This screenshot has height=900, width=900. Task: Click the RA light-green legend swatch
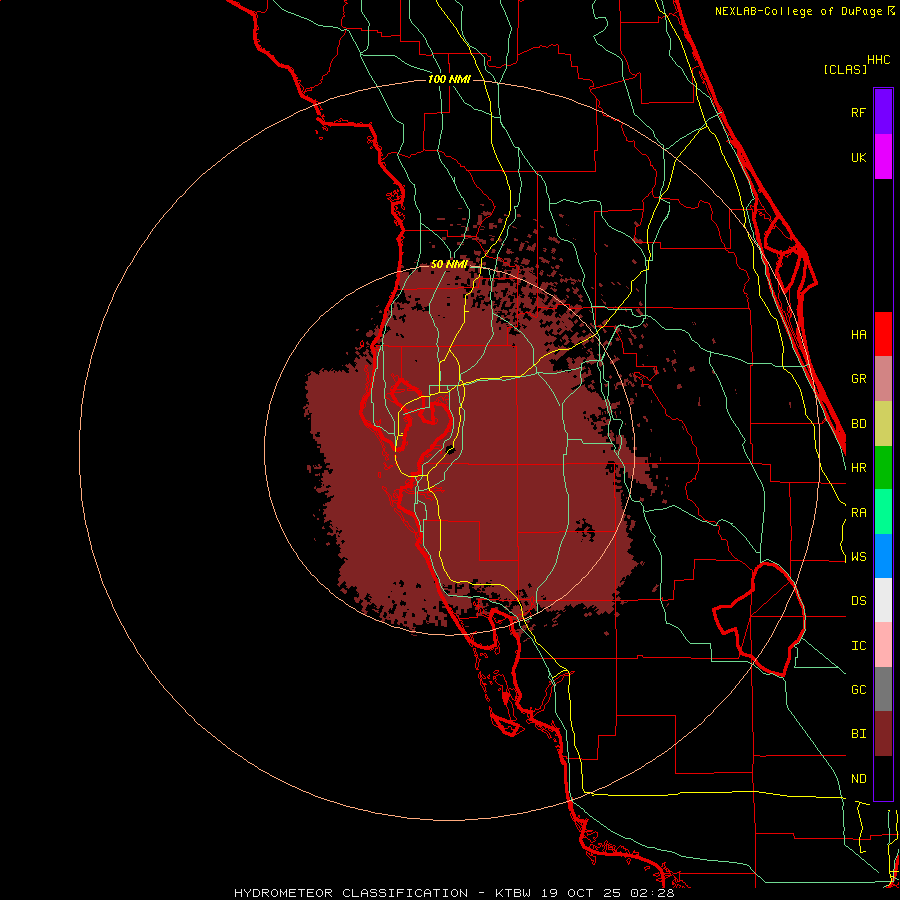tap(883, 512)
